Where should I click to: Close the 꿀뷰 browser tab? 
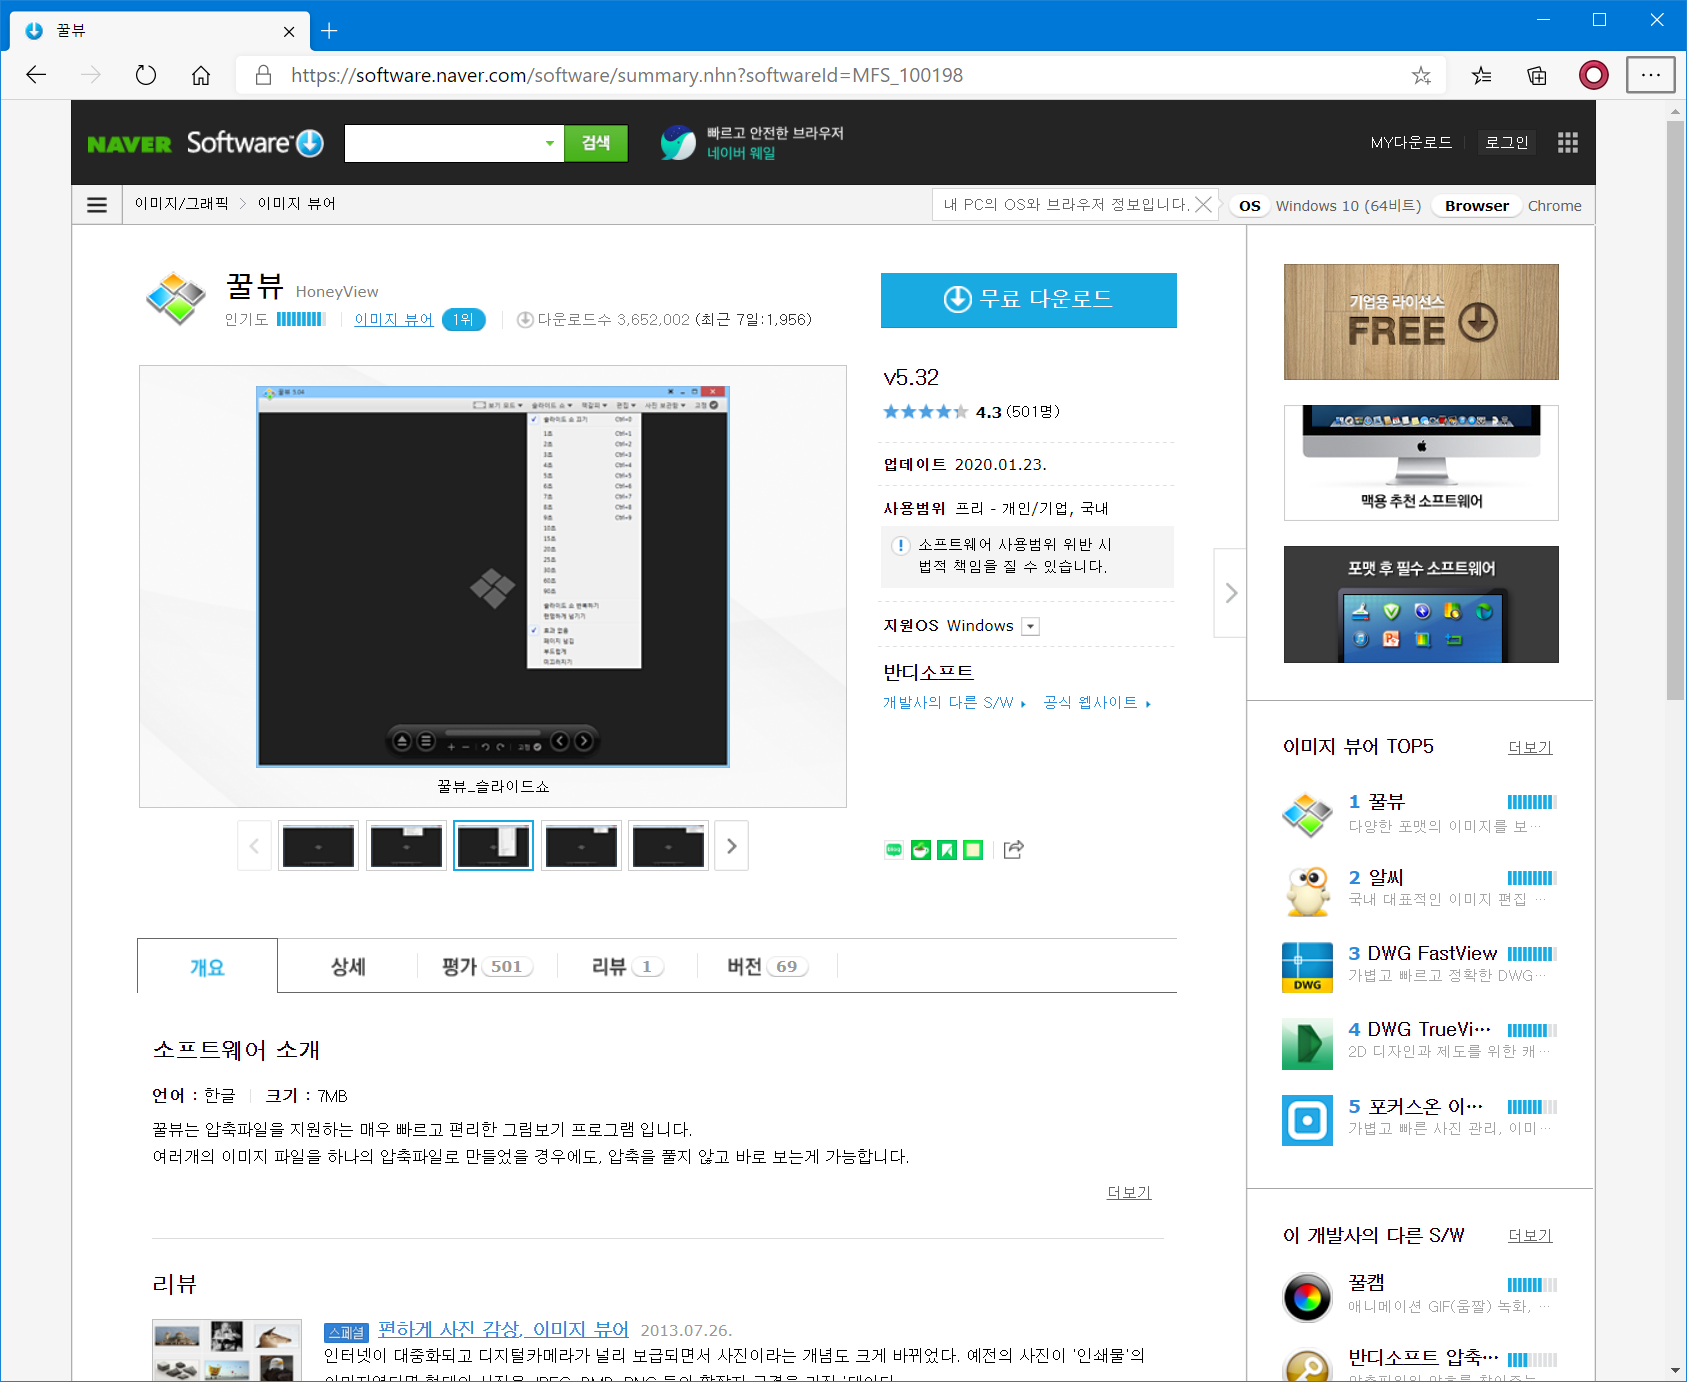289,31
